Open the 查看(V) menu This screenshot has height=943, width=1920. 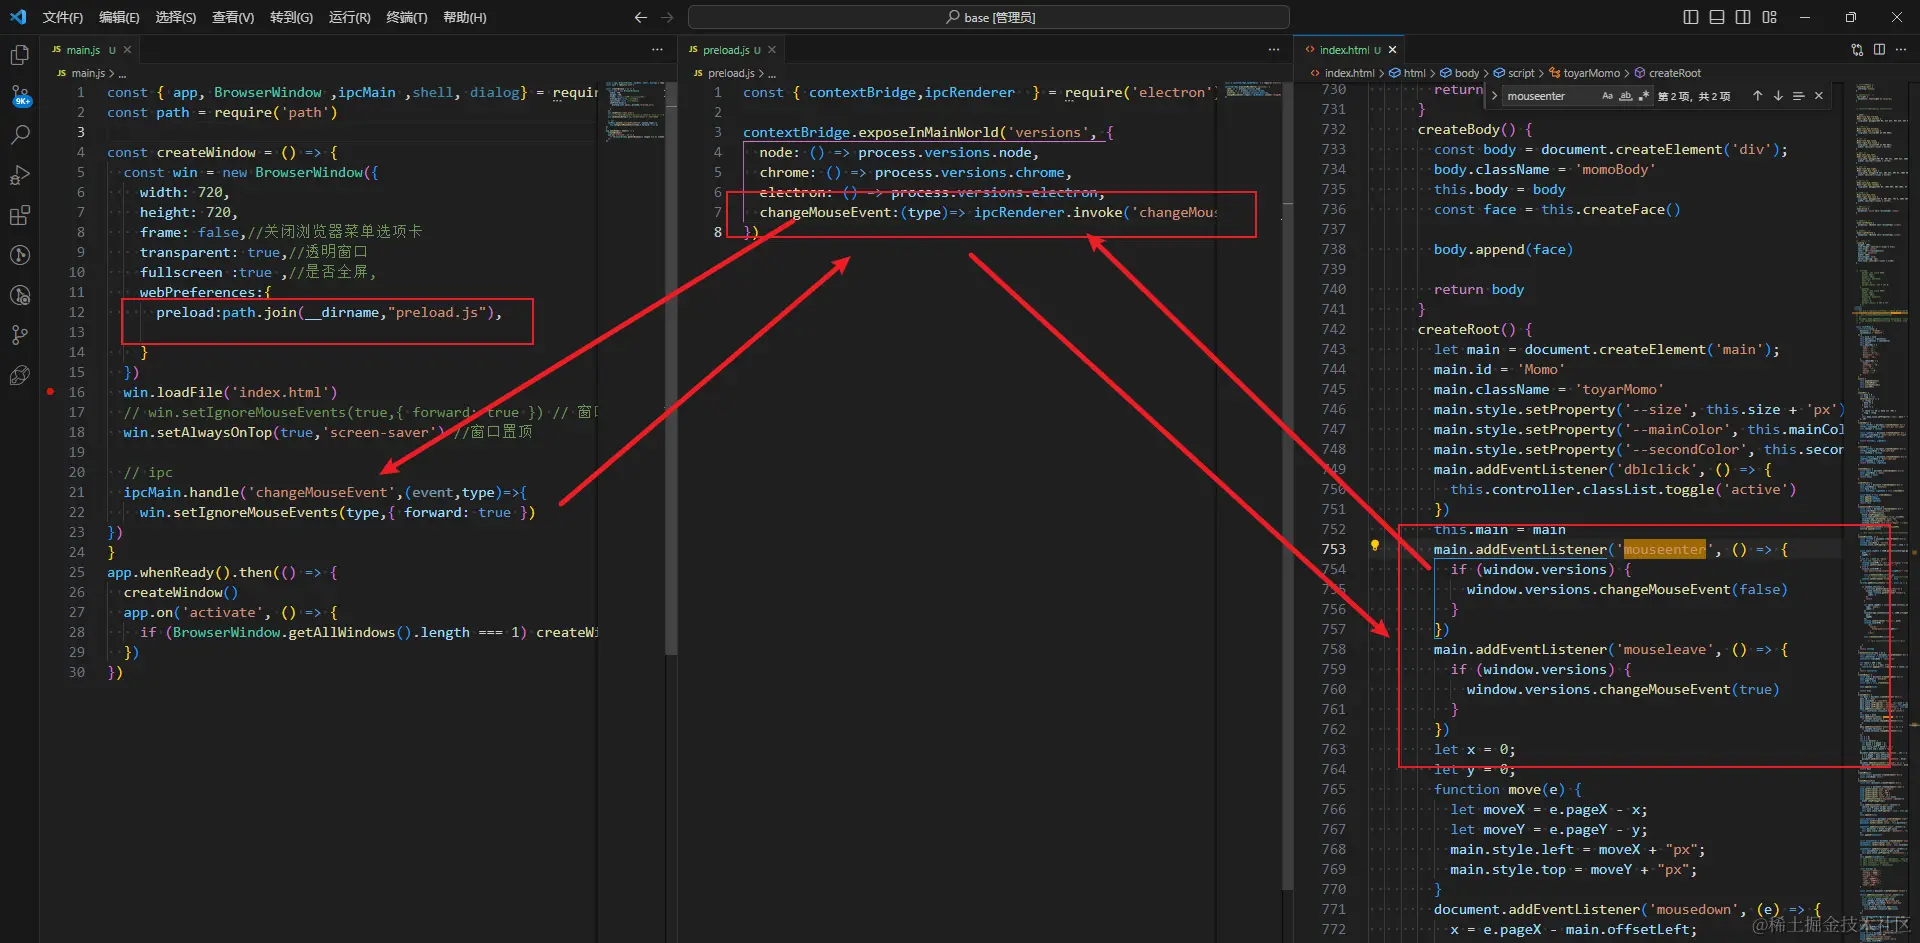click(233, 17)
